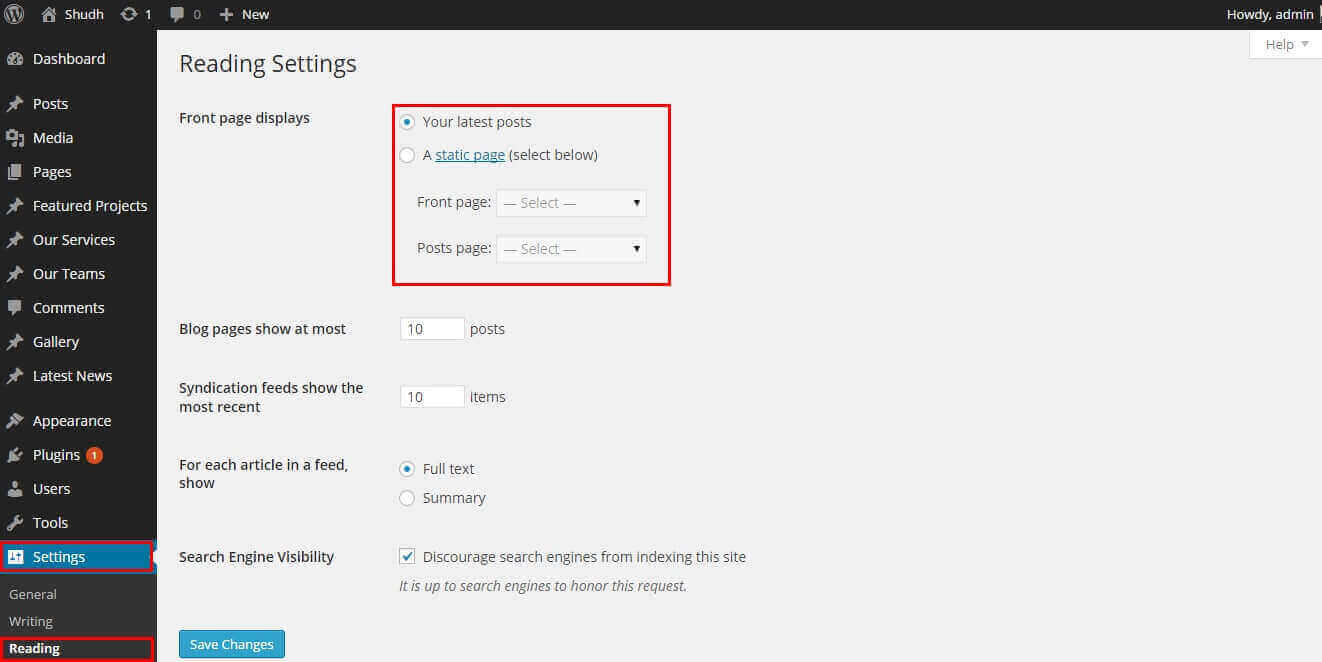Click the Plugins plug icon
The width and height of the screenshot is (1322, 662).
coord(15,455)
